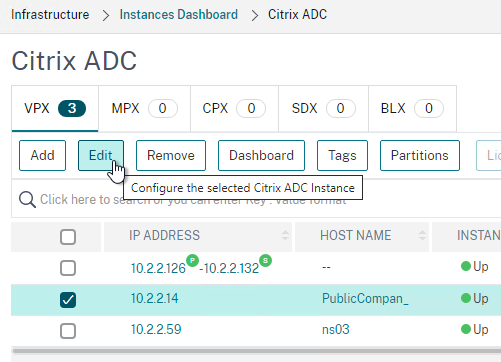Image resolution: width=501 pixels, height=362 pixels.
Task: Open the SDX tab
Action: pos(323,108)
